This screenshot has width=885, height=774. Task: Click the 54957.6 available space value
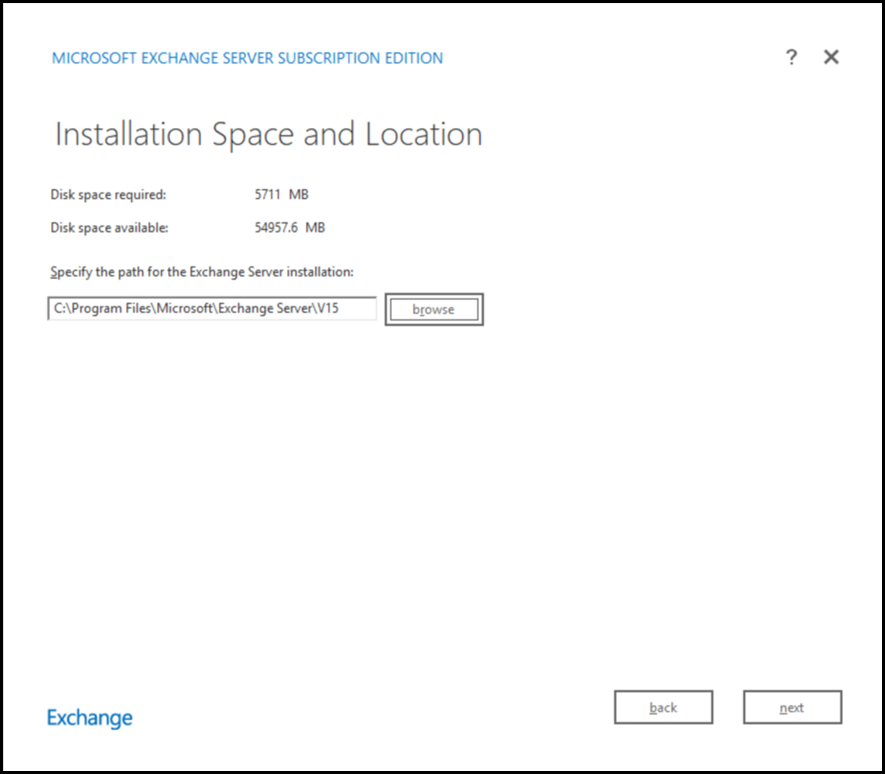pyautogui.click(x=277, y=228)
